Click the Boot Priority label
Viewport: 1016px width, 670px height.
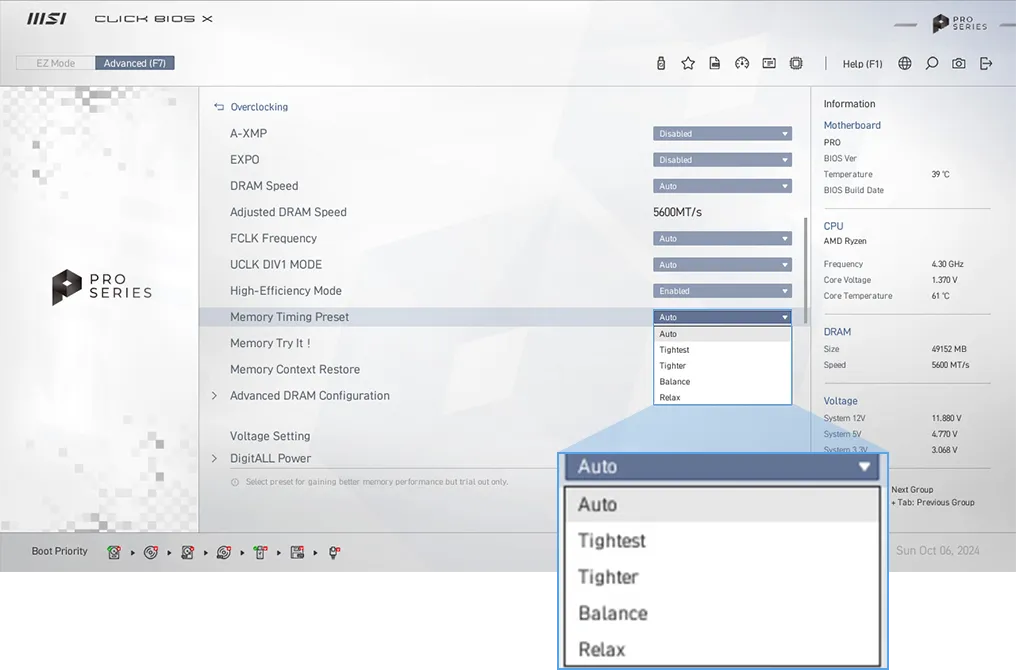point(60,551)
